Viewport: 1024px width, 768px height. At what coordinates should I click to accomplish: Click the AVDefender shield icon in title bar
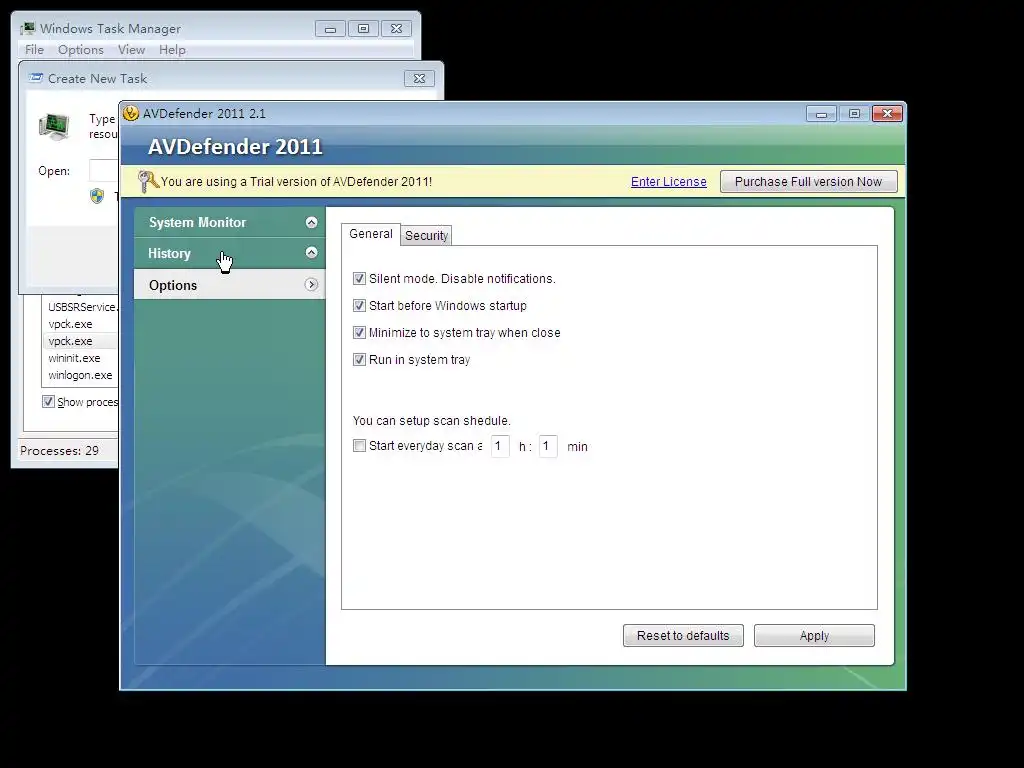click(x=131, y=113)
